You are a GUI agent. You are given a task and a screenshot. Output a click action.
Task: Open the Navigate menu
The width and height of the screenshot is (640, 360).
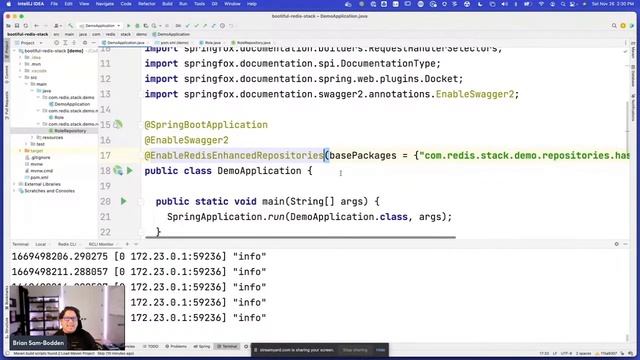[x=104, y=4]
